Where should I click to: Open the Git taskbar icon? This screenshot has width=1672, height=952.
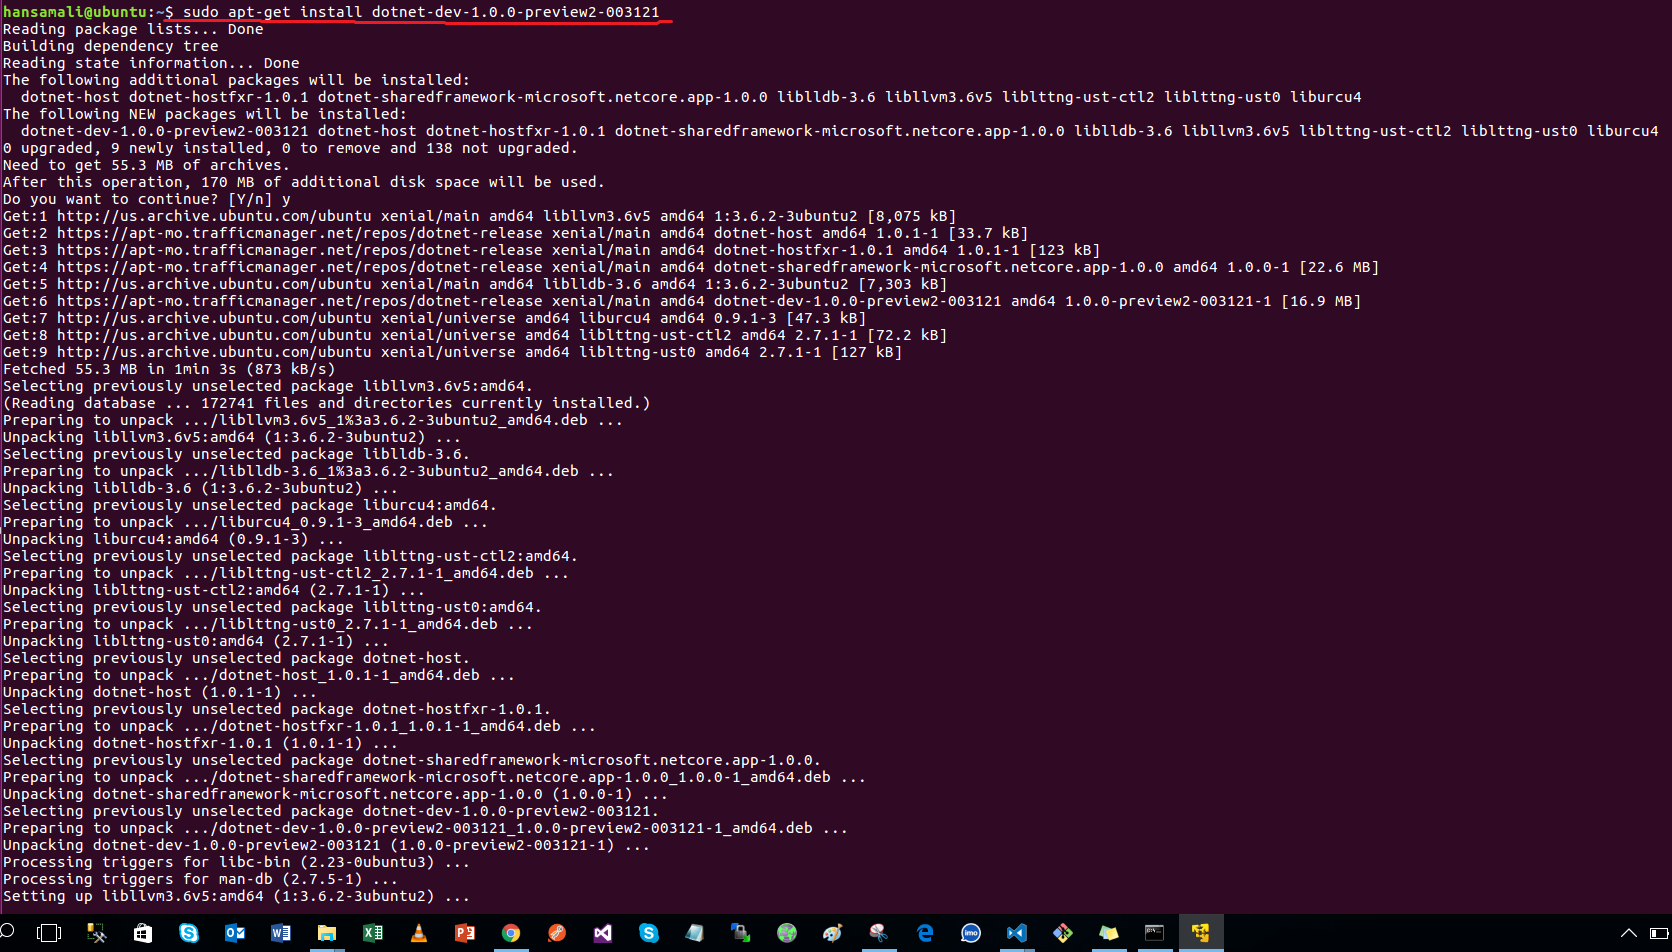point(1063,933)
